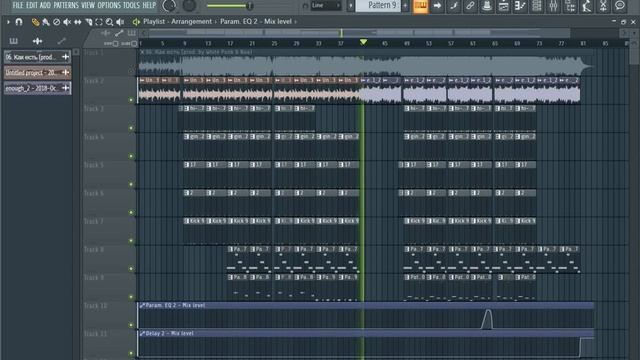Viewport: 640px width, 360px height.
Task: Mute Track 8 with its green dot
Action: click(131, 269)
